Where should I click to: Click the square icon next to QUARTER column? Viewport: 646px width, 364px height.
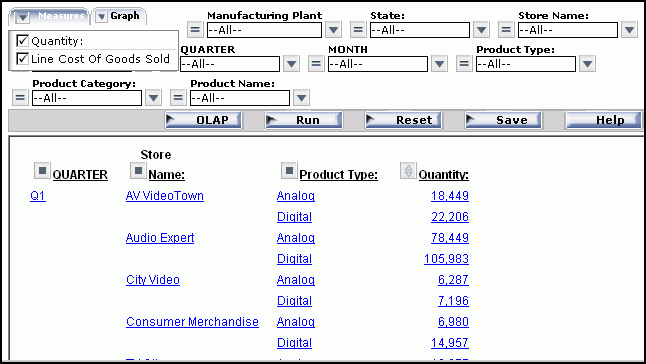pos(42,170)
